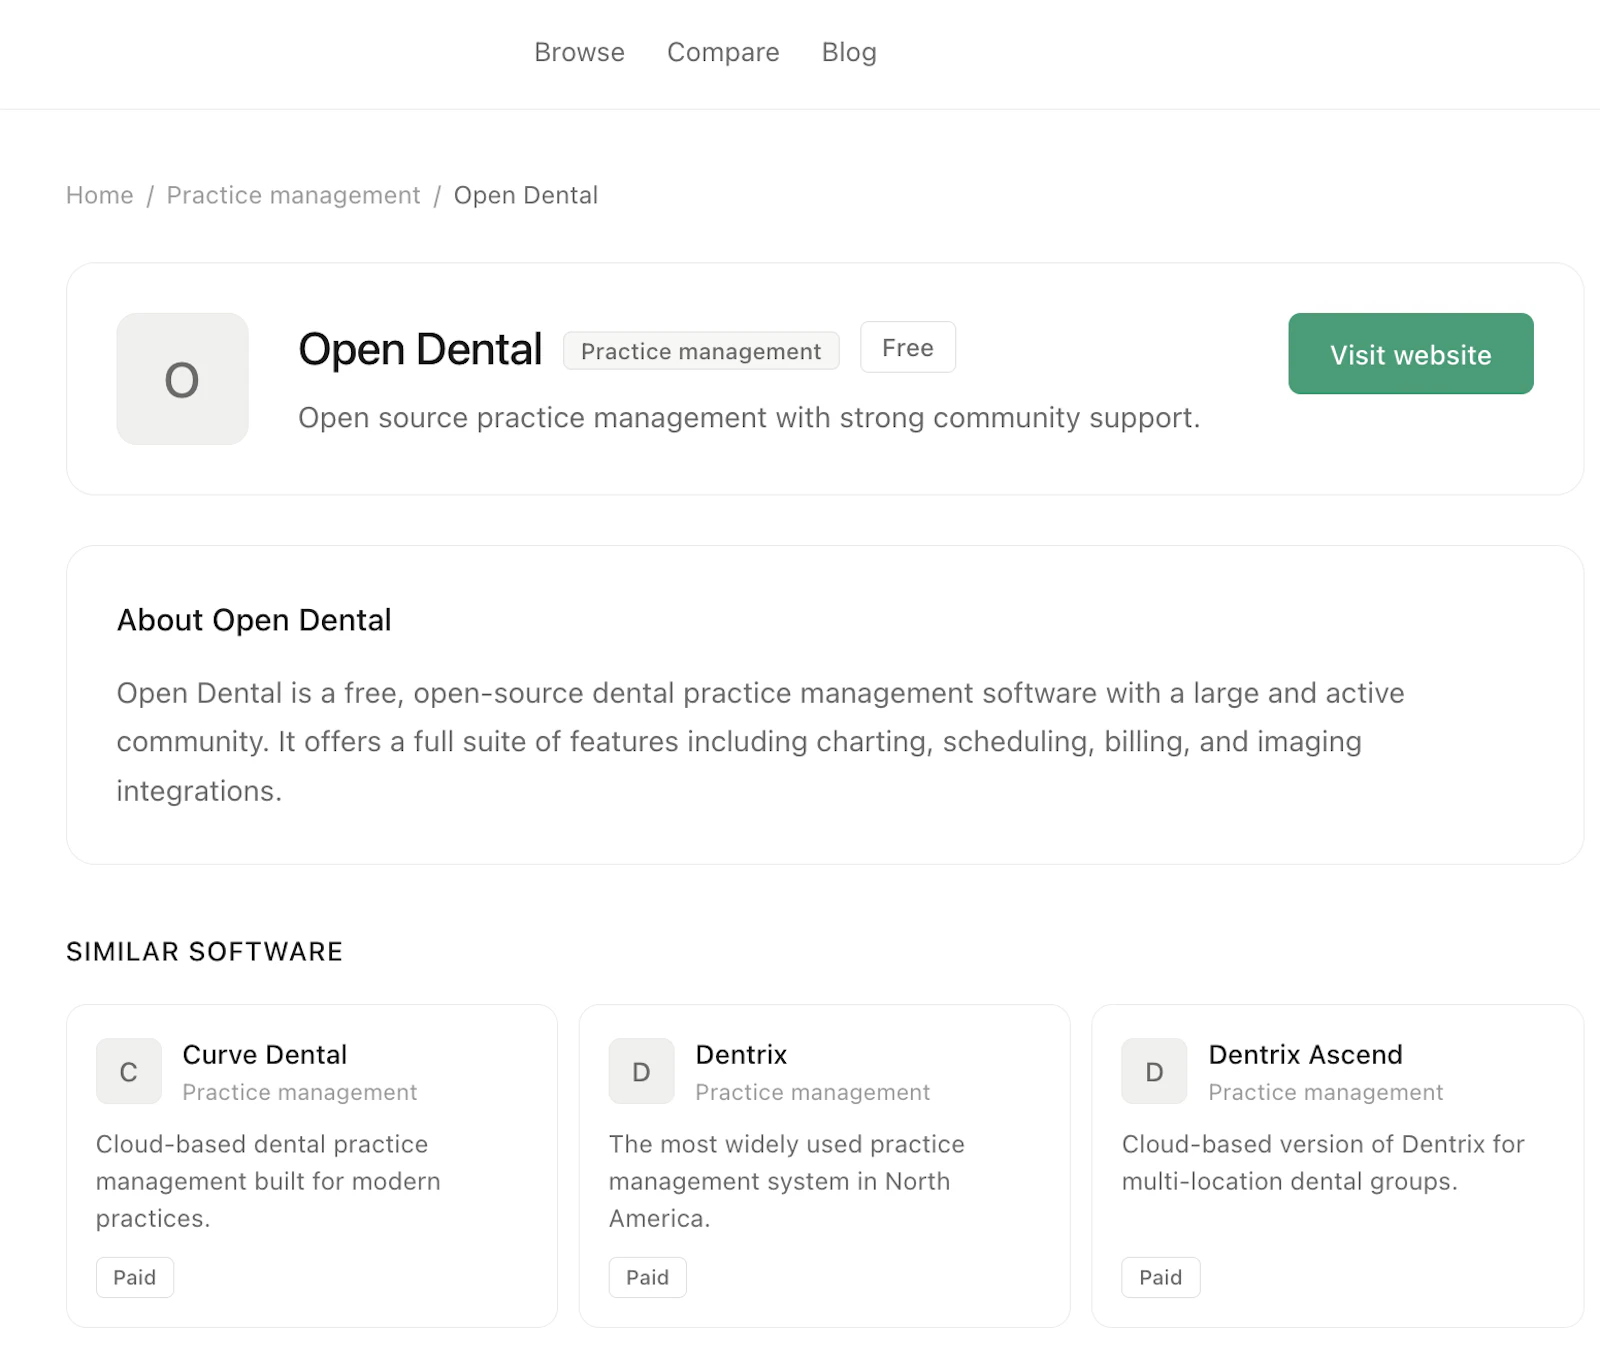Click the Open Dental main heading
Screen dimensions: 1600x1361
click(x=420, y=349)
